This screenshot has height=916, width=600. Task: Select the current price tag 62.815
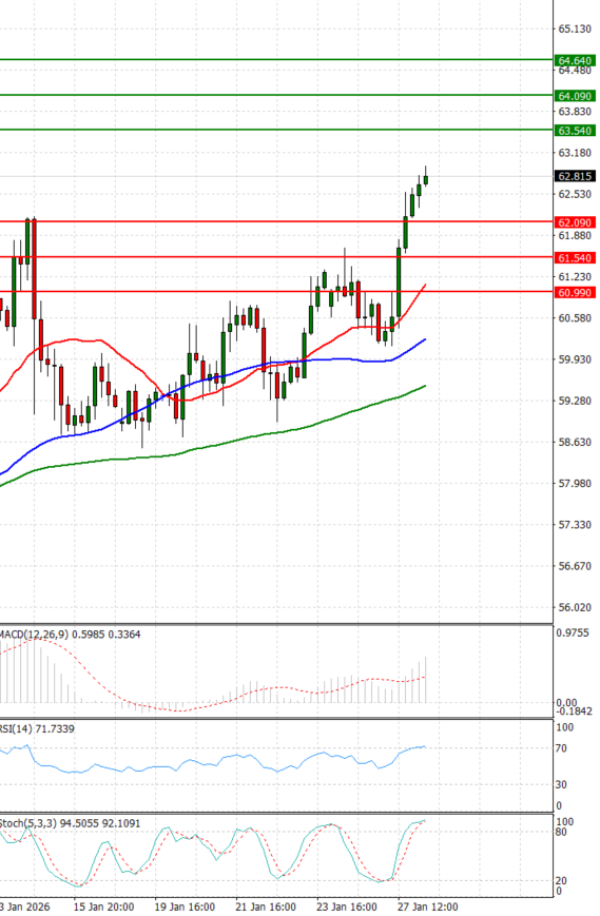coord(575,176)
